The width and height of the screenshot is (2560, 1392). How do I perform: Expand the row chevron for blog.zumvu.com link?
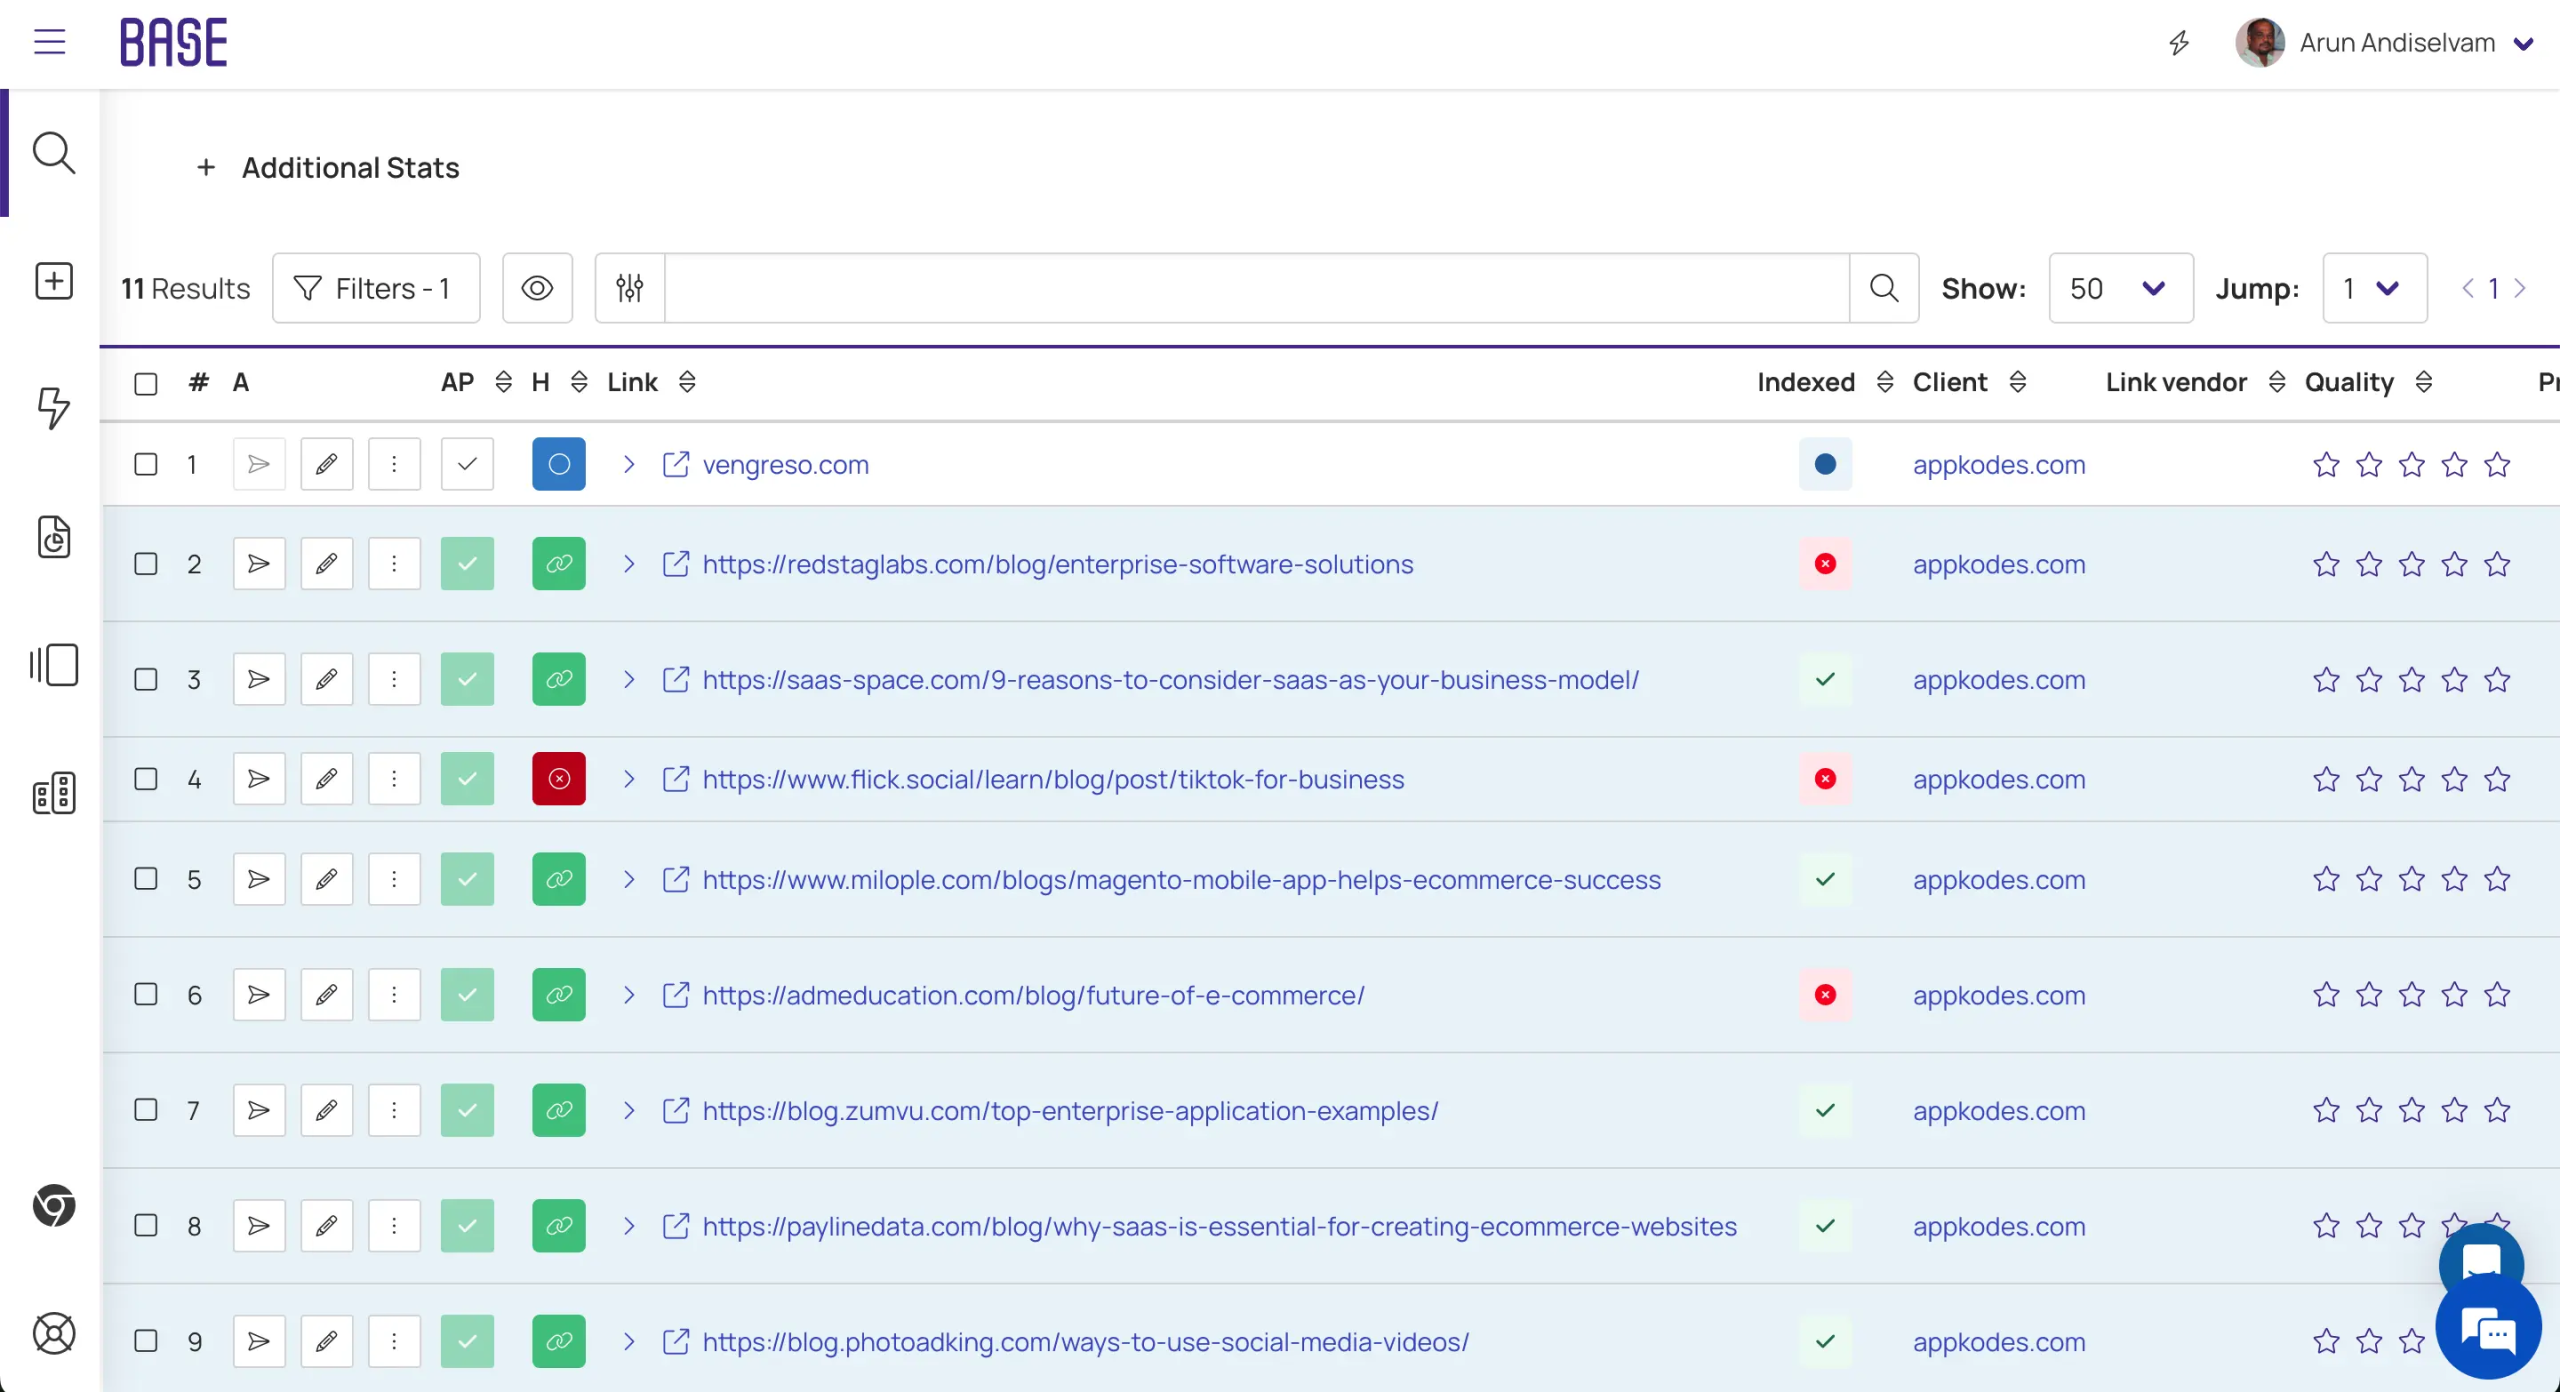point(629,1110)
